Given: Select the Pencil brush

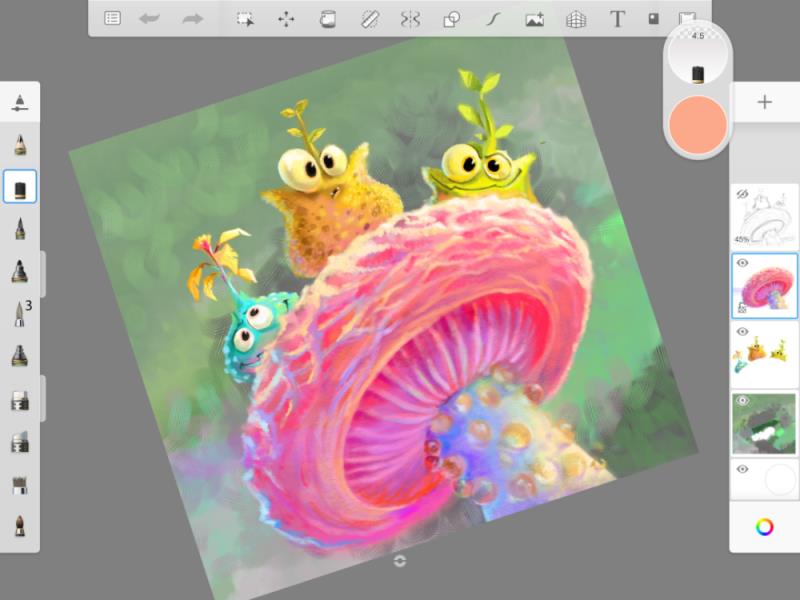Looking at the screenshot, I should pyautogui.click(x=20, y=144).
